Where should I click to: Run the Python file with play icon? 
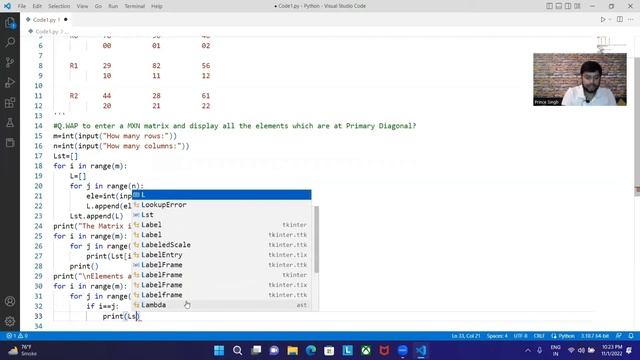602,20
